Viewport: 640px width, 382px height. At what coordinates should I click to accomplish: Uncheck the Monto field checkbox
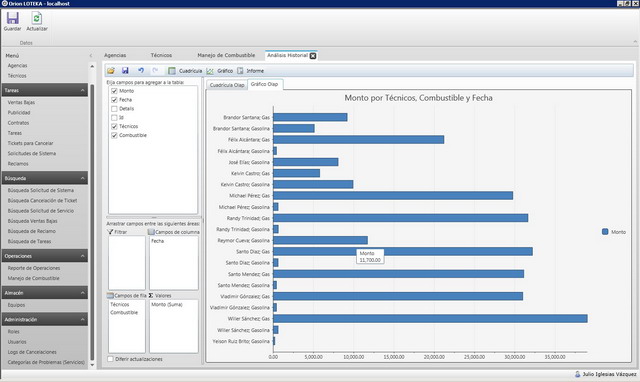pos(114,91)
